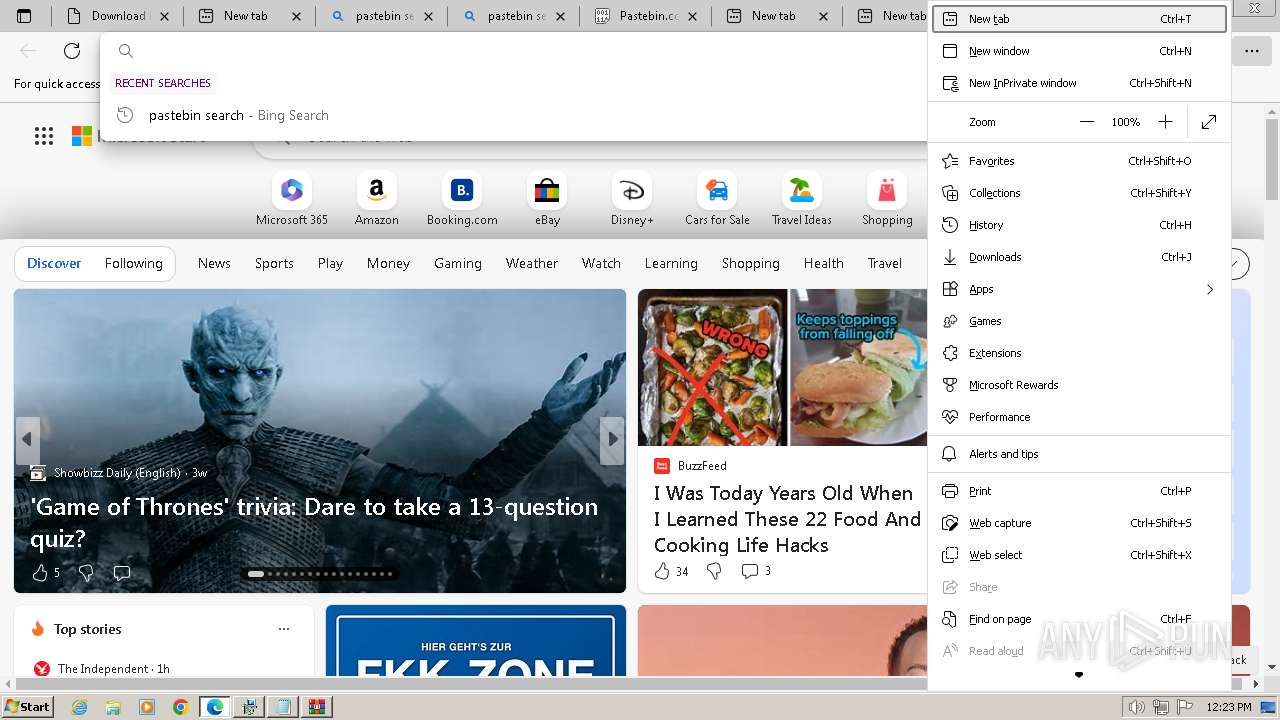The image size is (1280, 720).
Task: Select New tab in the Edge menu
Action: [1080, 19]
